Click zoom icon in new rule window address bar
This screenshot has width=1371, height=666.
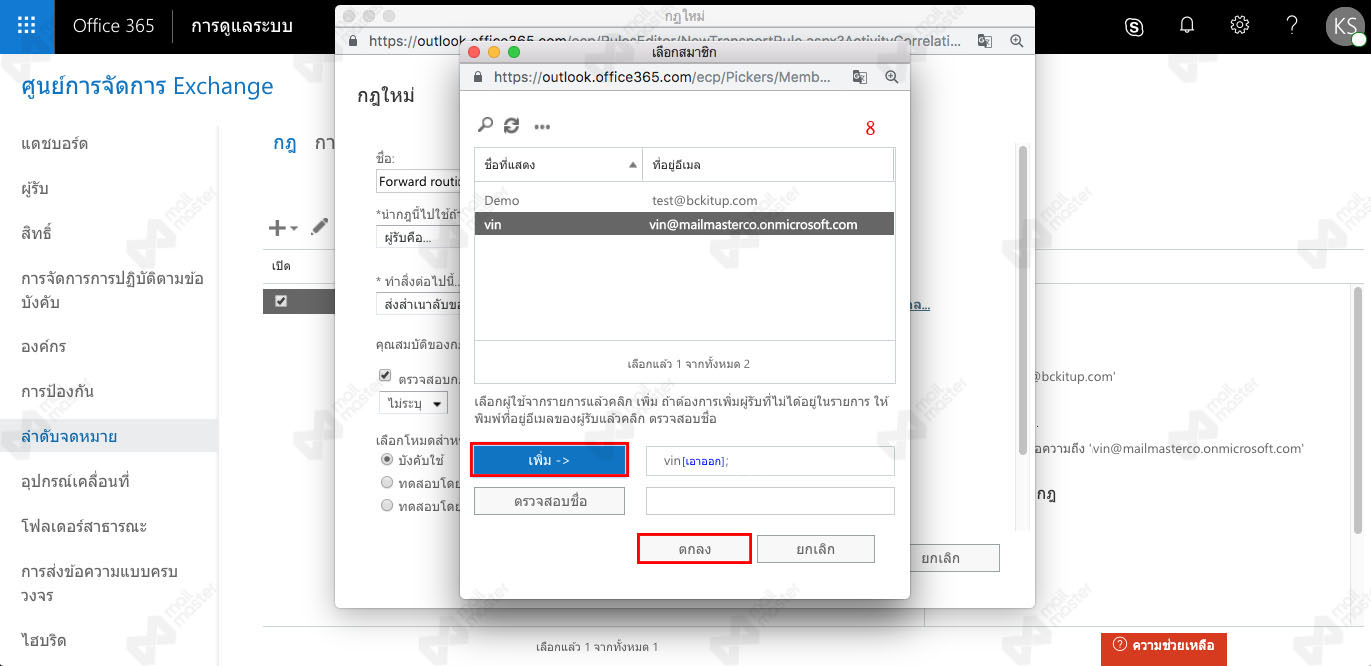point(1016,41)
